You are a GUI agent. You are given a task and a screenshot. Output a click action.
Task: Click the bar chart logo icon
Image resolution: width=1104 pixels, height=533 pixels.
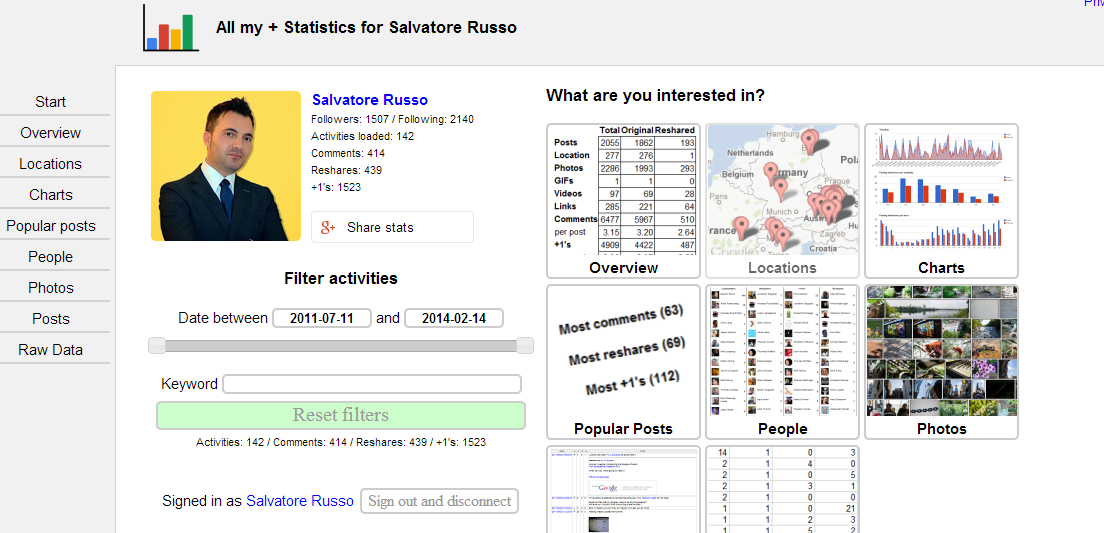click(x=171, y=28)
